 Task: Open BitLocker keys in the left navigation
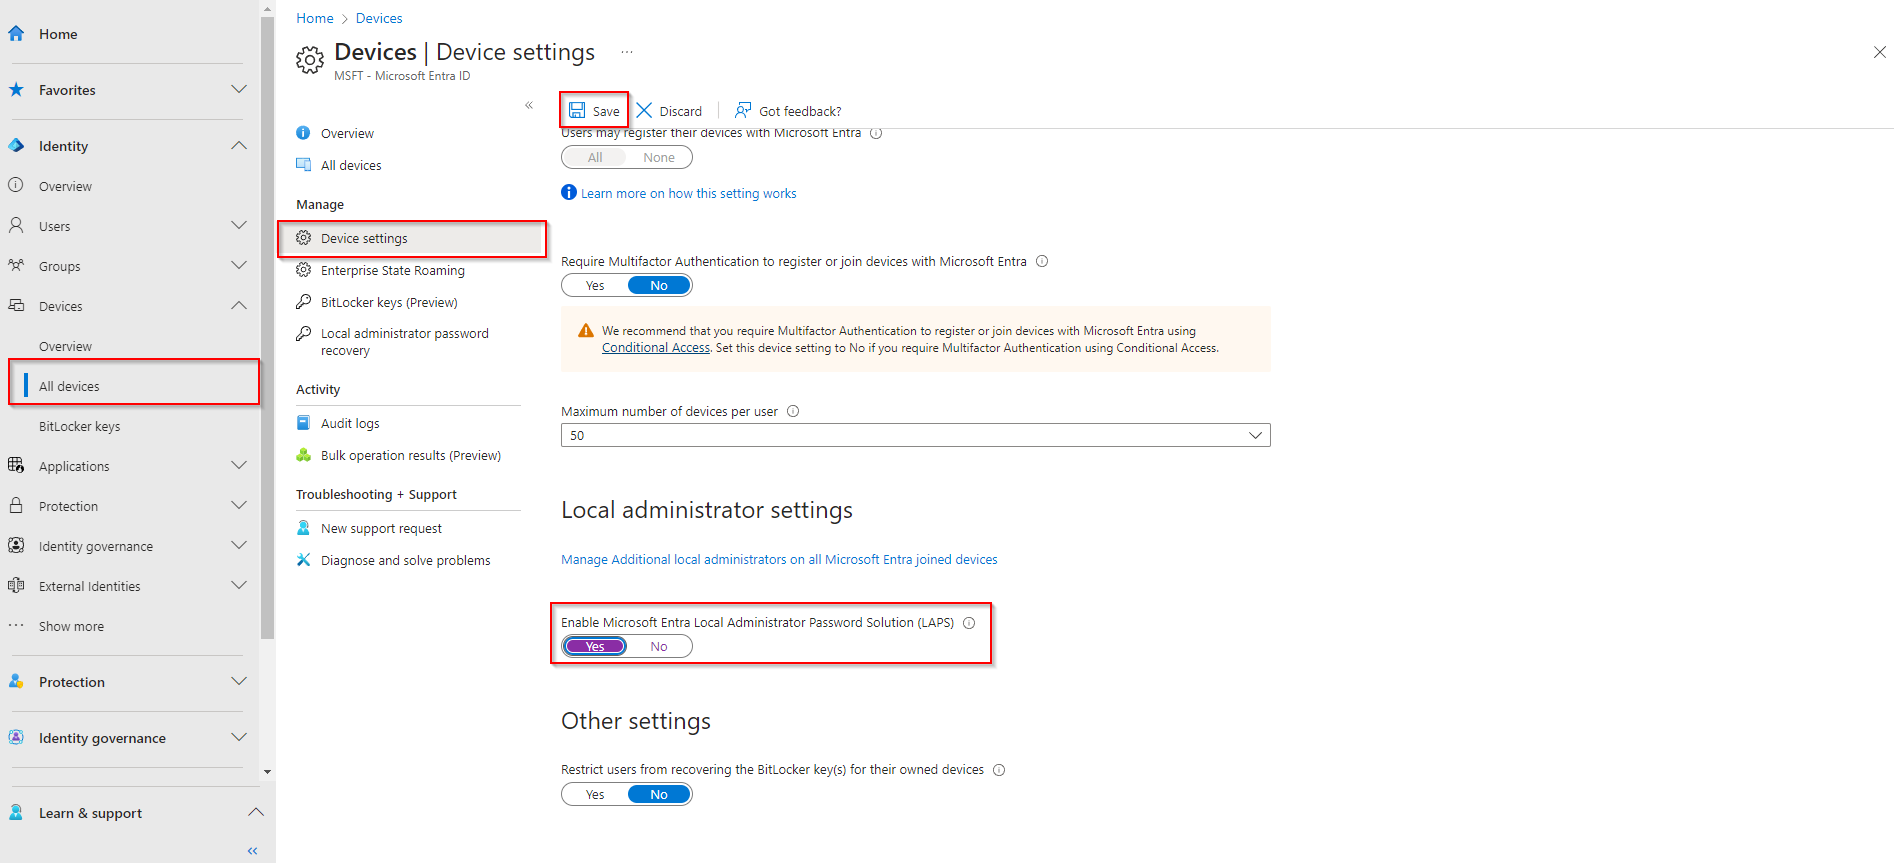click(x=79, y=426)
